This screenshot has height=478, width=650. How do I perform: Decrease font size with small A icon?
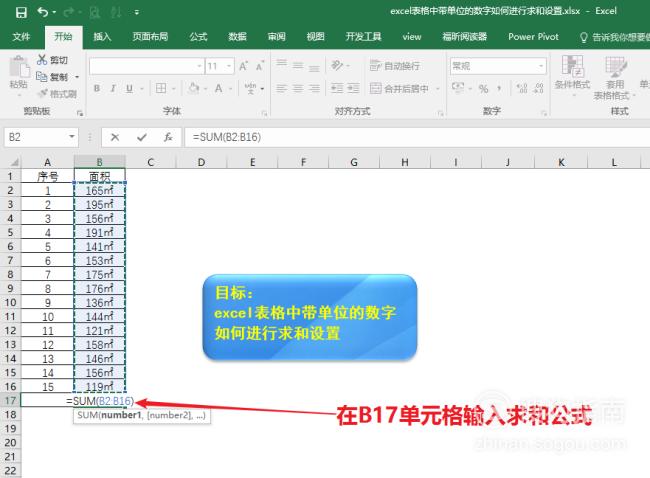tap(260, 66)
